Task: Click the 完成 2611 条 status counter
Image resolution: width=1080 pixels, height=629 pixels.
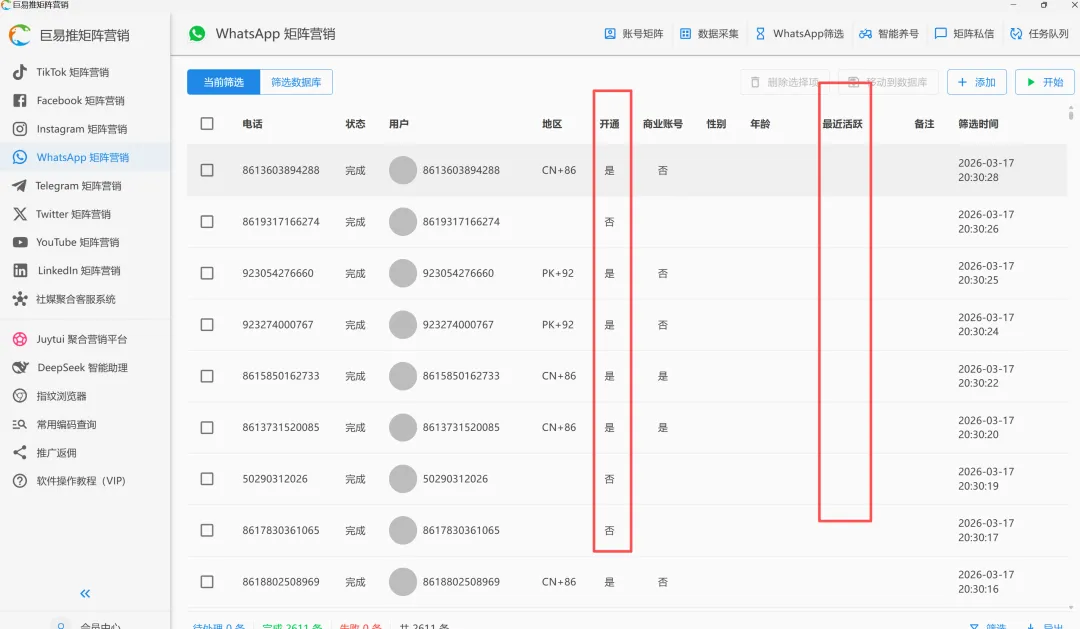Action: 291,624
